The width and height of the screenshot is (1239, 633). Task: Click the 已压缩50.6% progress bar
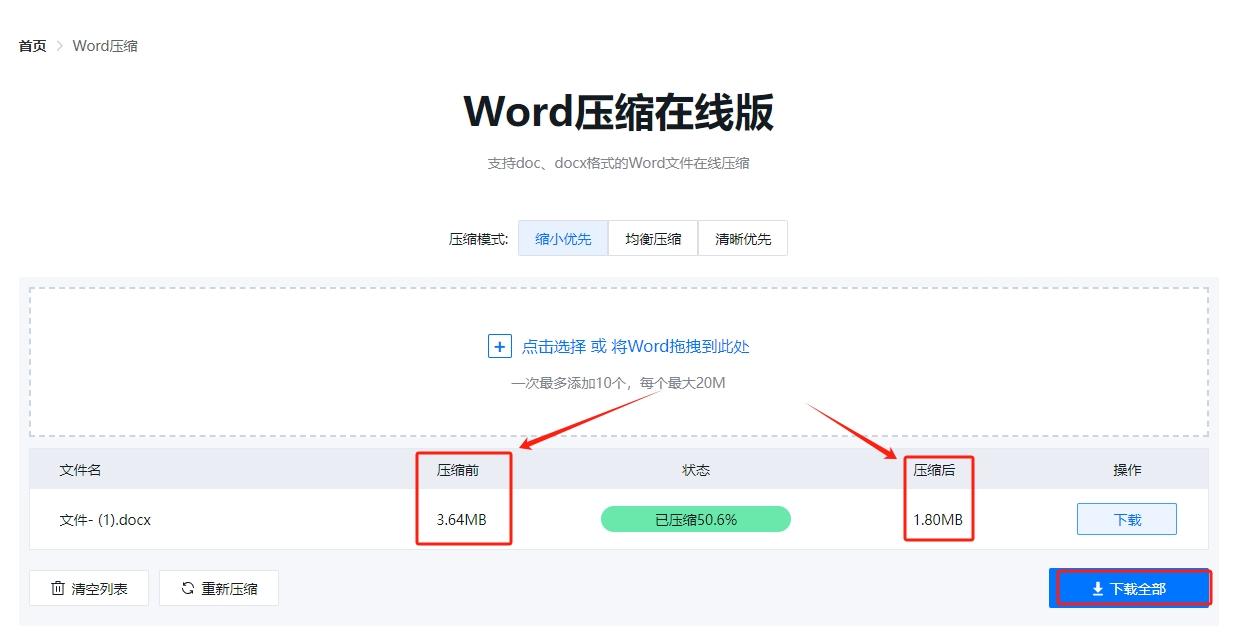coord(695,519)
